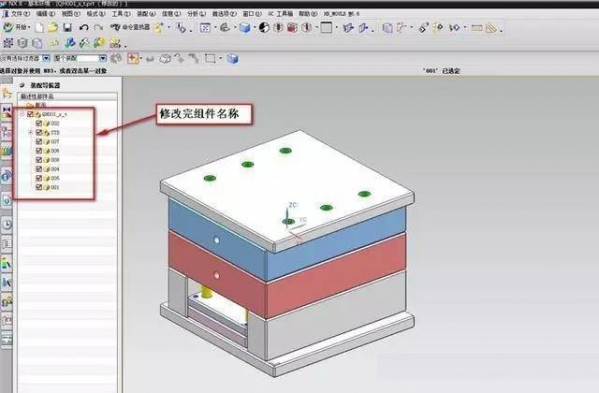This screenshot has height=393, width=599.
Task: Click the 开始 start button
Action: [16, 27]
